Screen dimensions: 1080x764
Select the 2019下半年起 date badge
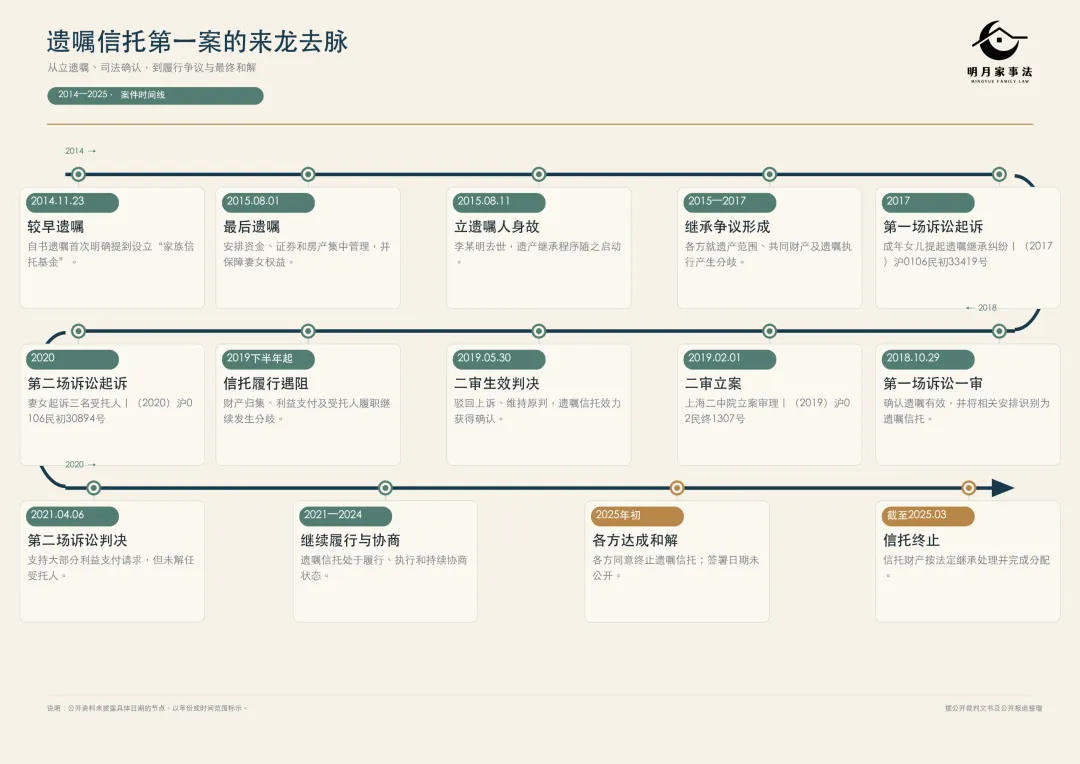click(269, 359)
